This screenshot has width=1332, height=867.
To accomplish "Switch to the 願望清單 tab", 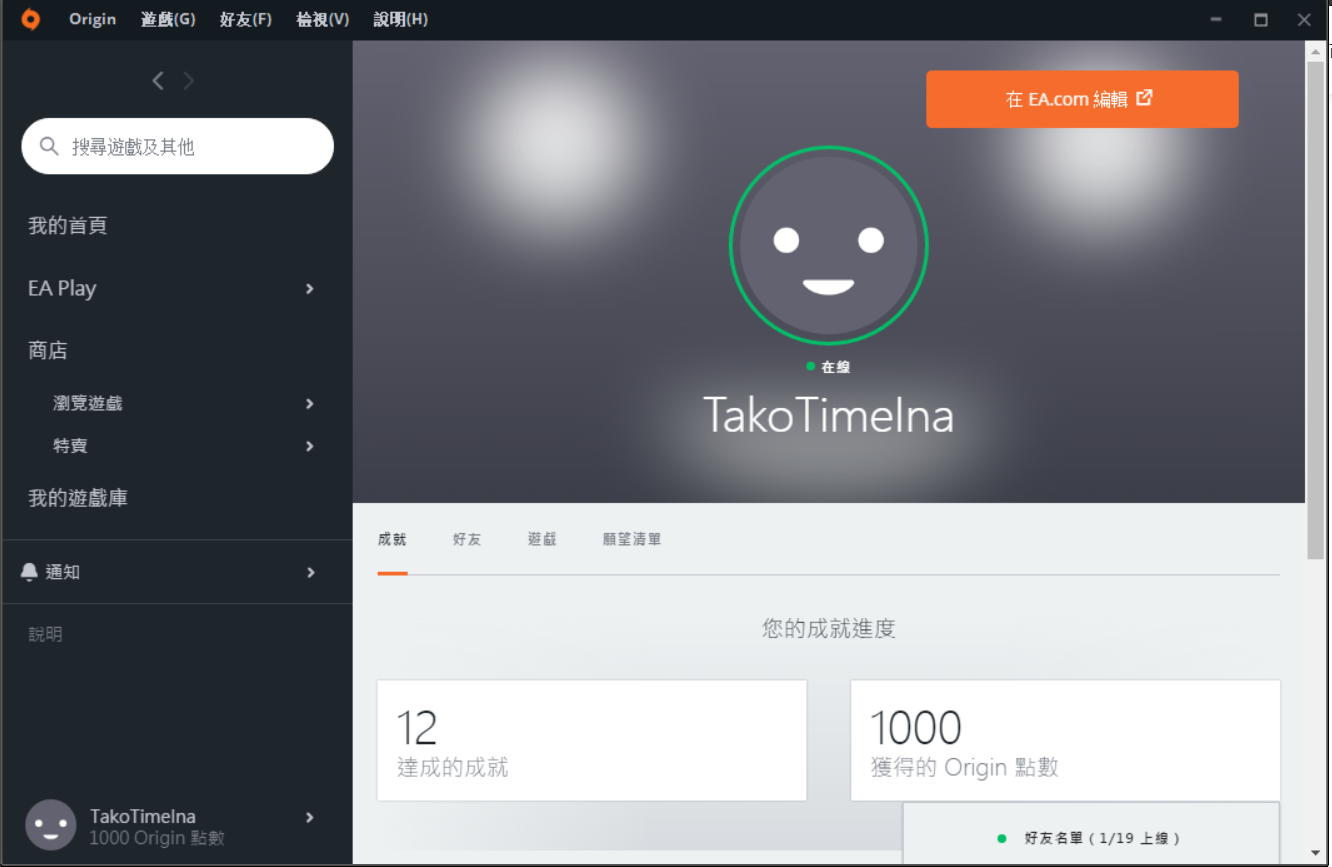I will [632, 539].
